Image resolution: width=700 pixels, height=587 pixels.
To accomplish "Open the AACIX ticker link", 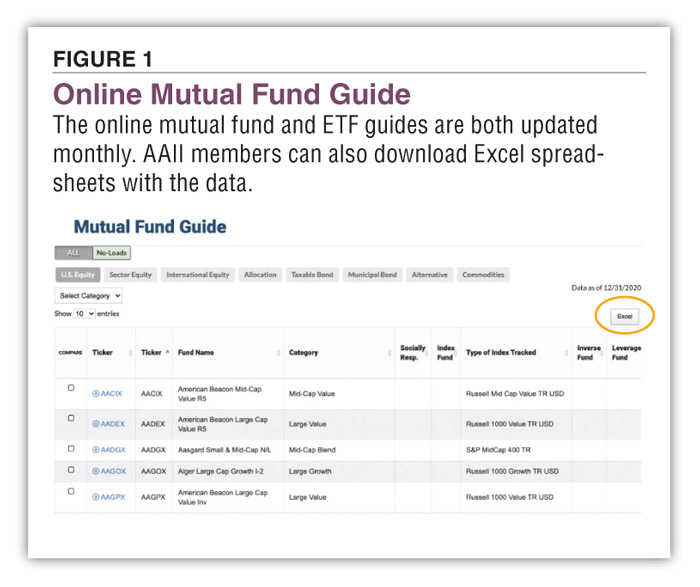I will (x=111, y=393).
